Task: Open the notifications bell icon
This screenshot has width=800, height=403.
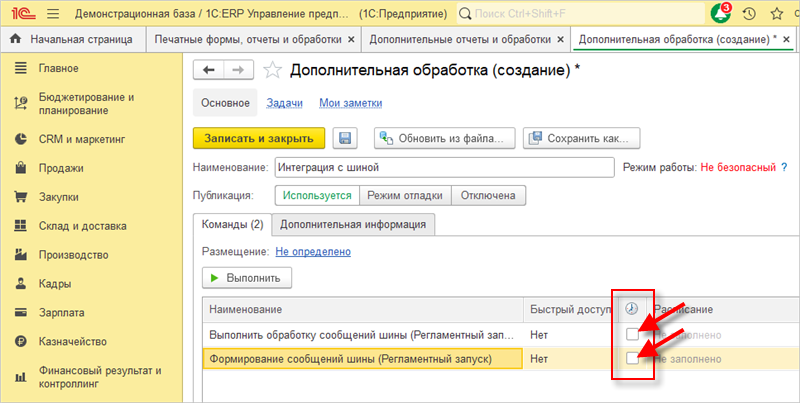Action: 720,14
